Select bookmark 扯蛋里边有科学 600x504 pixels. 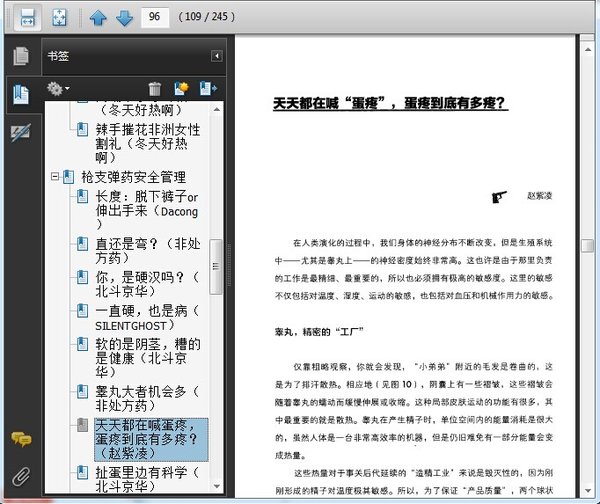point(147,479)
